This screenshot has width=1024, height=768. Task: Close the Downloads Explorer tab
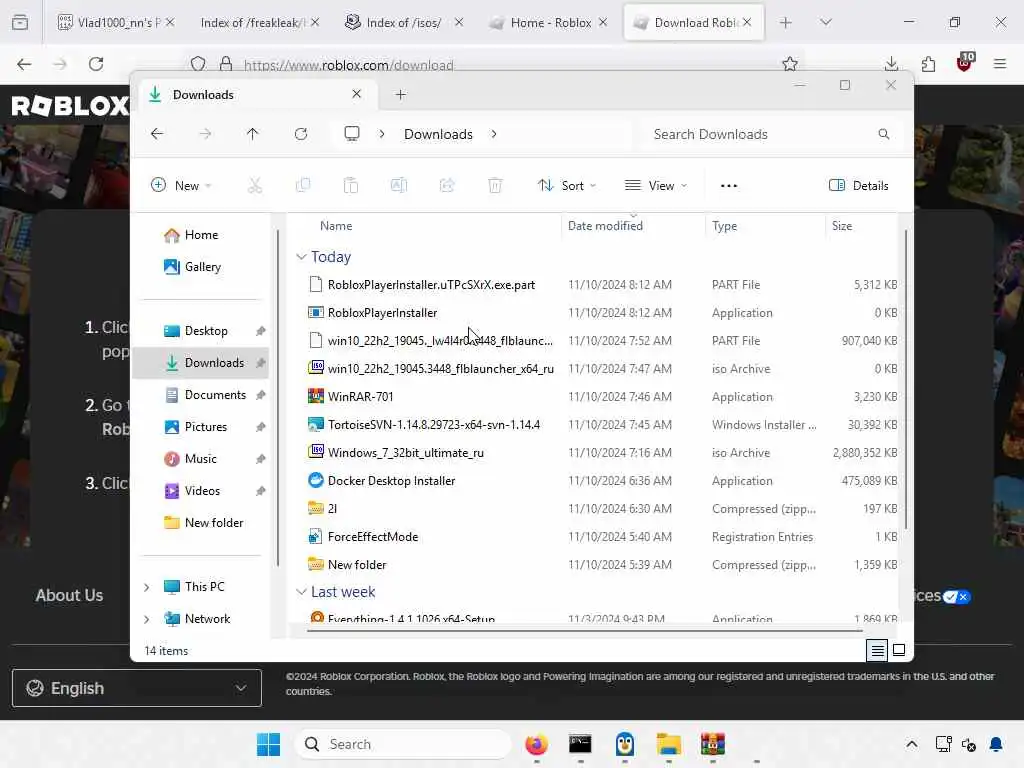357,94
